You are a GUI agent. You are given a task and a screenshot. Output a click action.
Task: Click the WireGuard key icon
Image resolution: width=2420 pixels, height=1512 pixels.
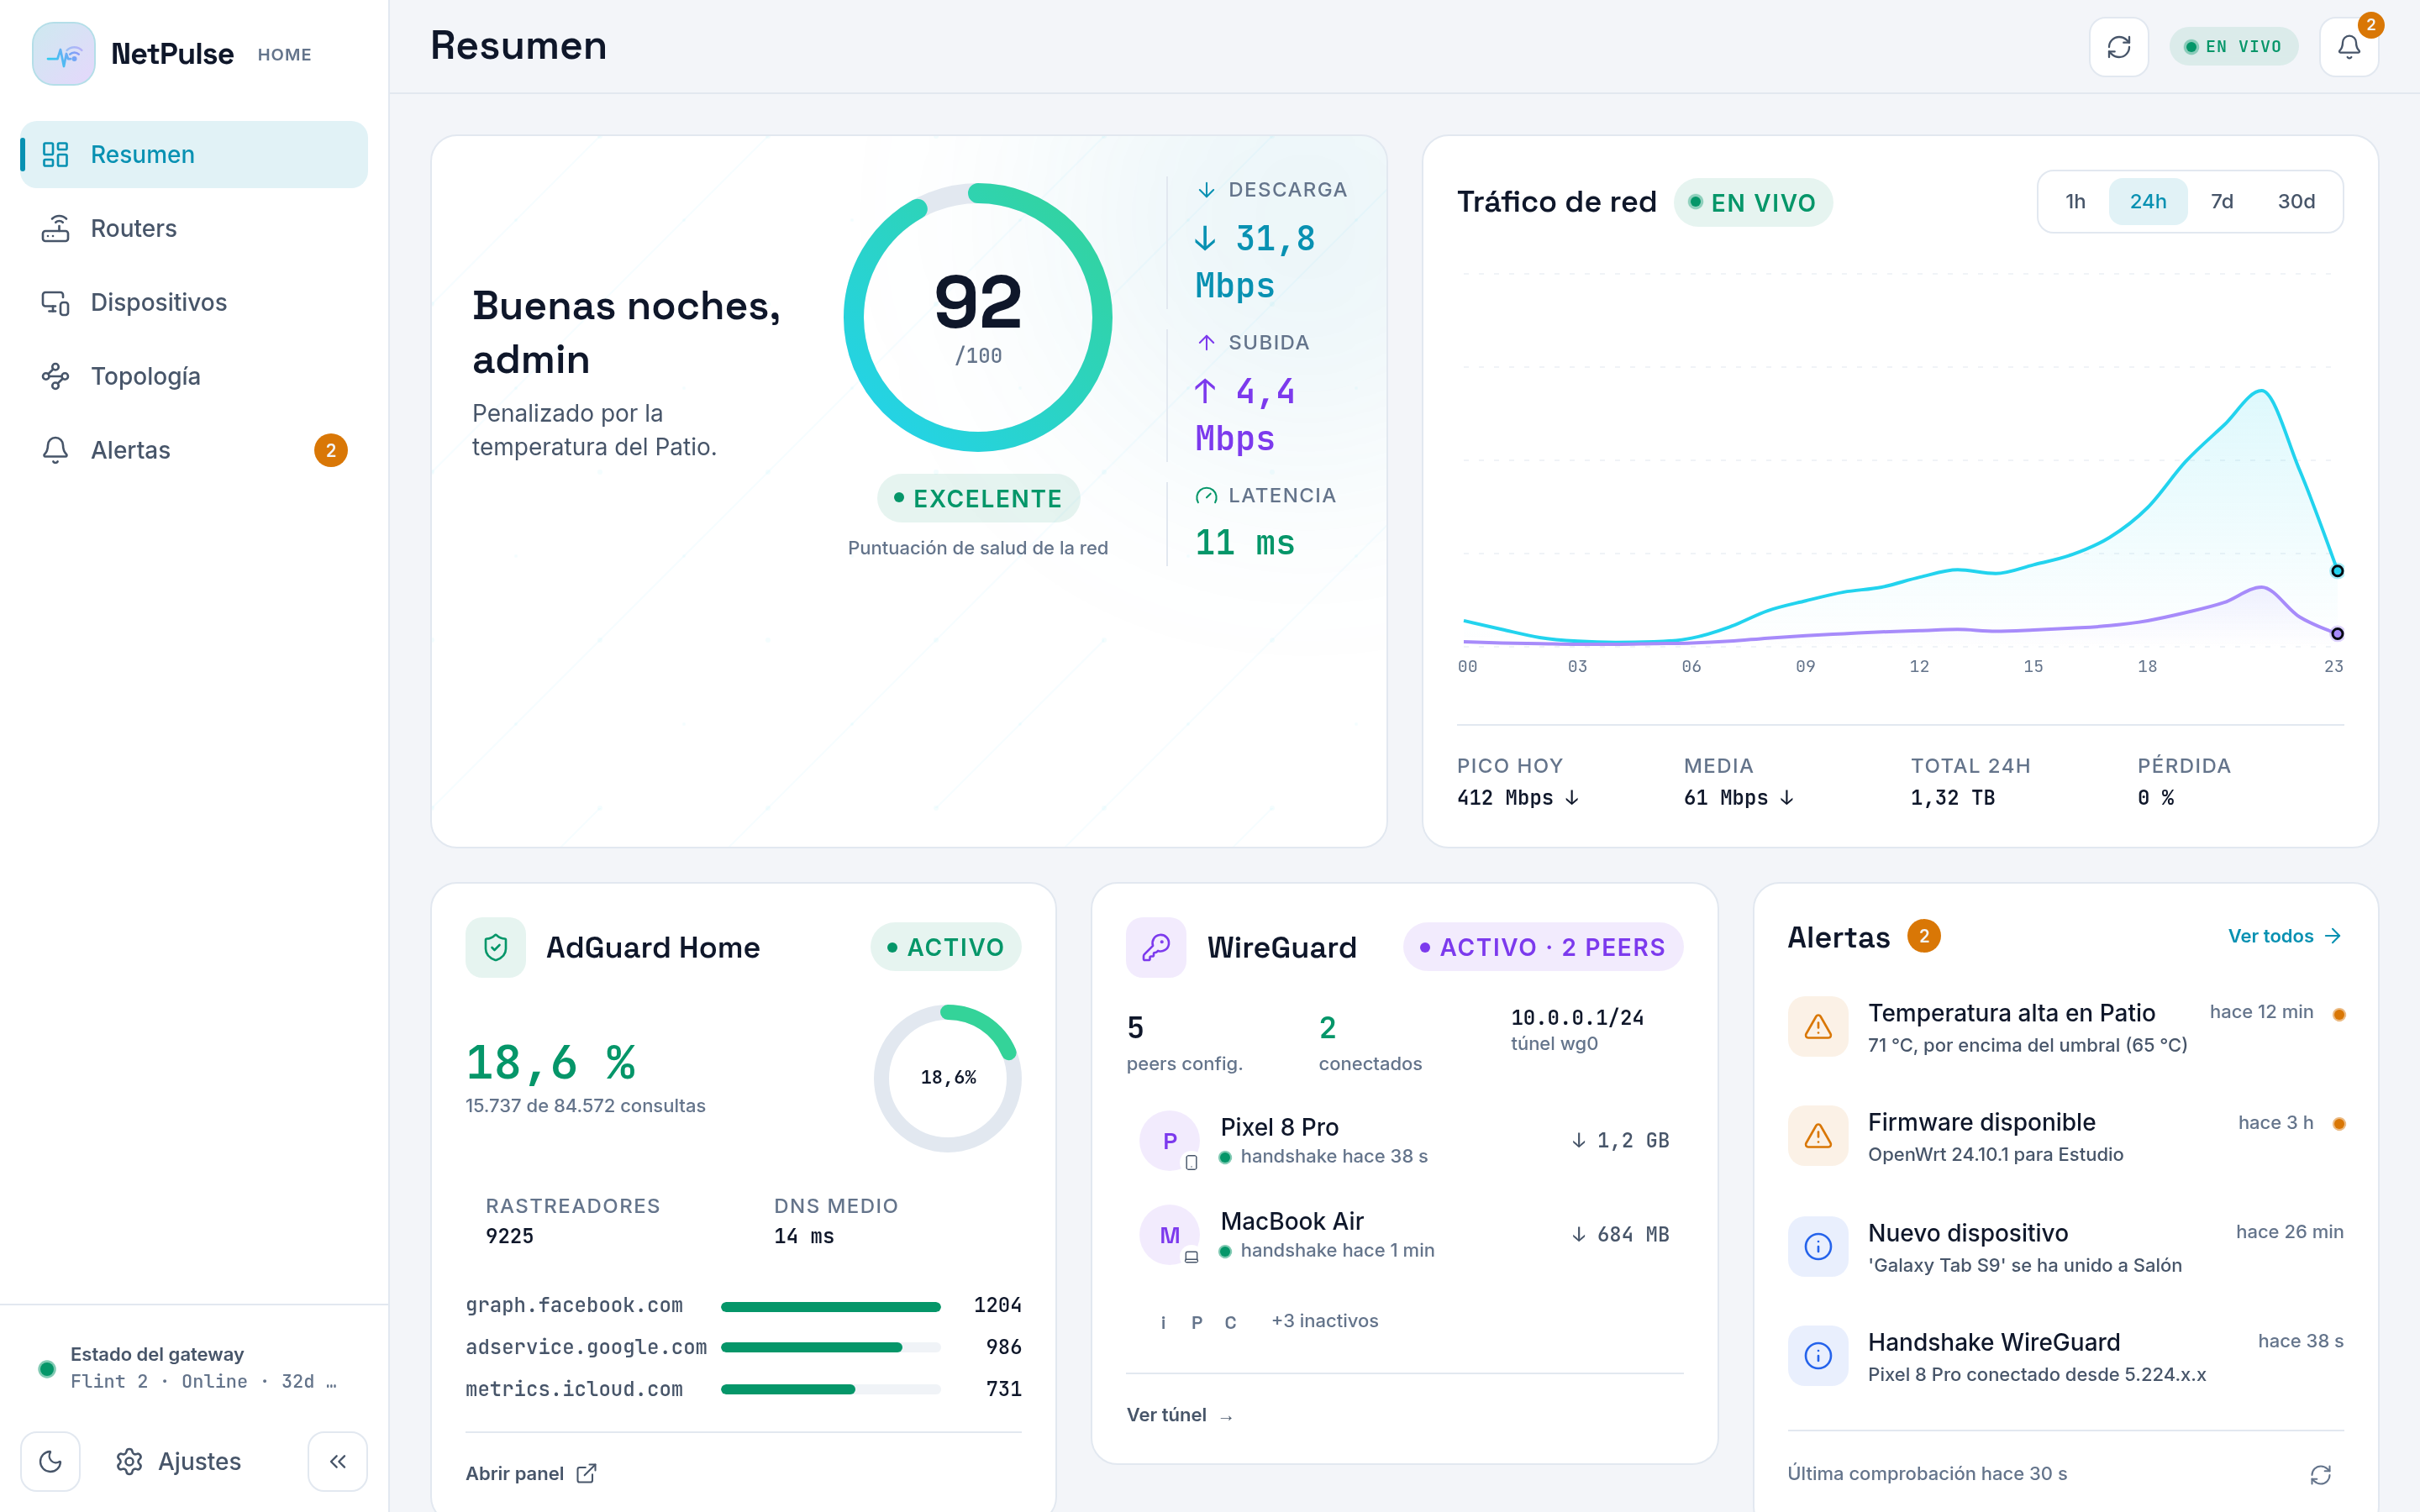[1156, 947]
